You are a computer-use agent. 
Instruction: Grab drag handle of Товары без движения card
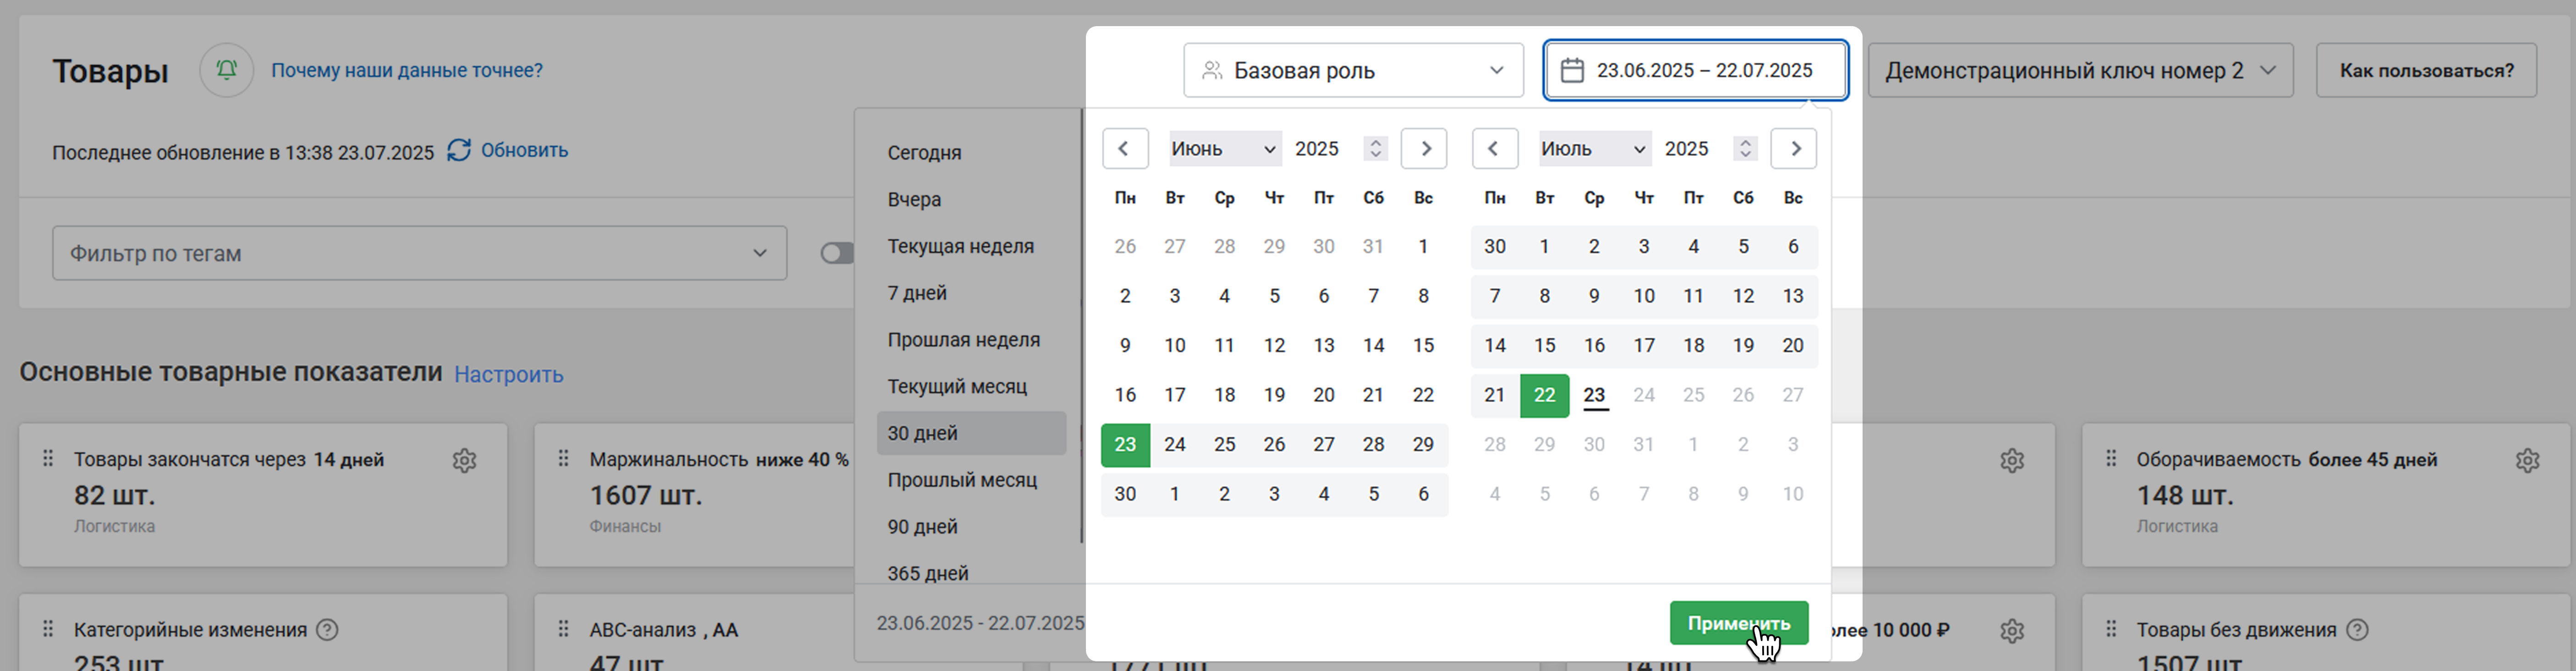click(x=2111, y=628)
